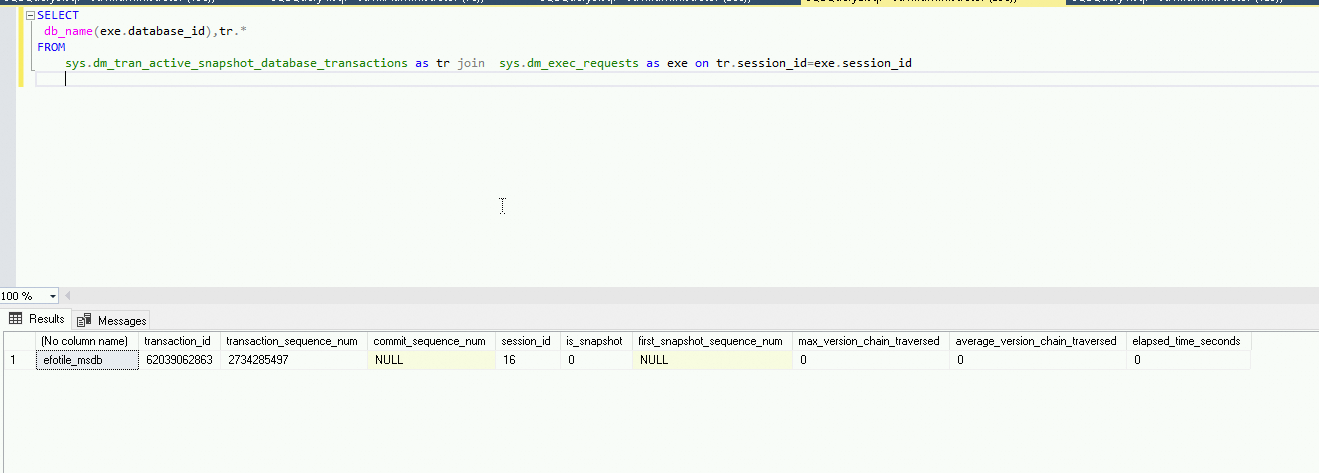Screen dimensions: 1319x473
Task: Click sys.dm_tran_active_snapshot_database_transactions in the query
Action: (236, 63)
